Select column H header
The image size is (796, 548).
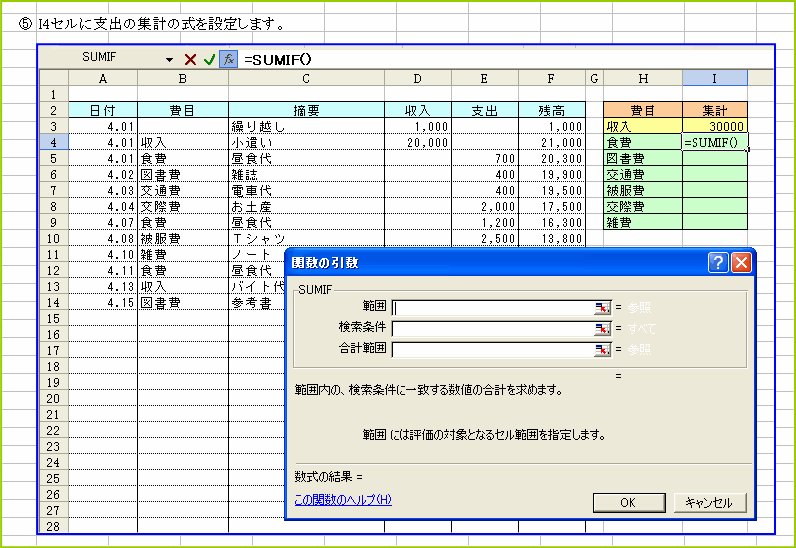click(x=643, y=78)
